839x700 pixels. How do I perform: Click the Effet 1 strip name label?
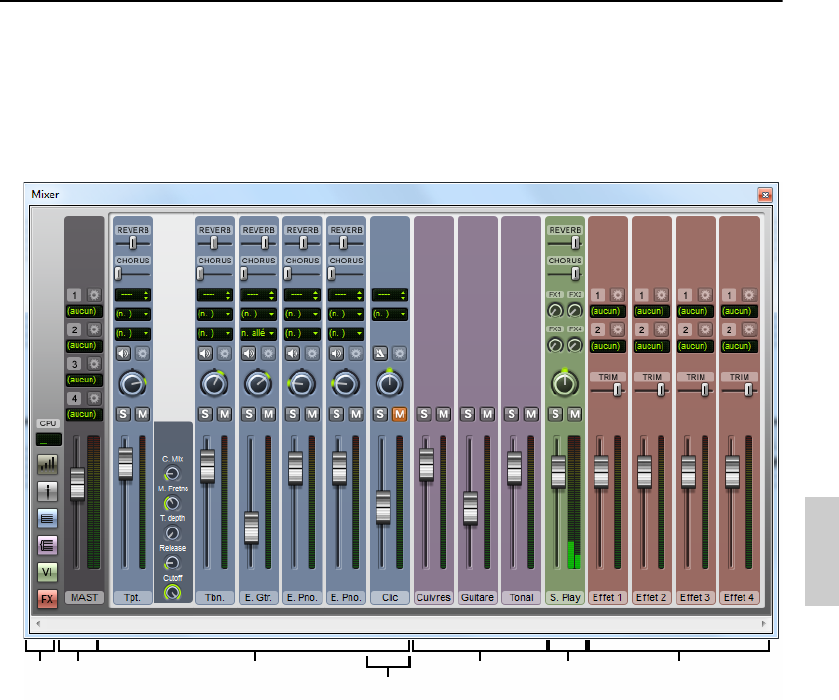click(x=608, y=598)
